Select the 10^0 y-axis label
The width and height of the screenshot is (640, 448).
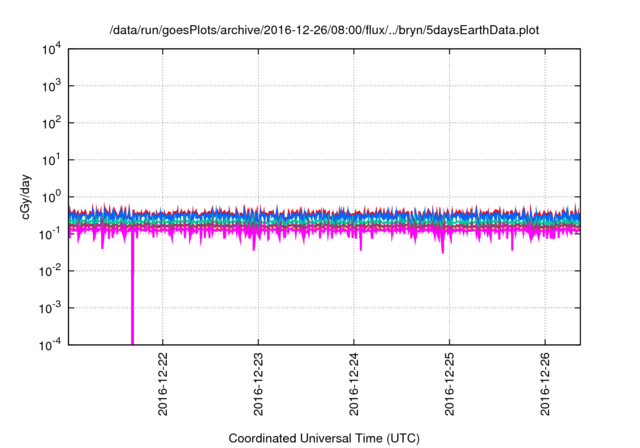point(51,197)
